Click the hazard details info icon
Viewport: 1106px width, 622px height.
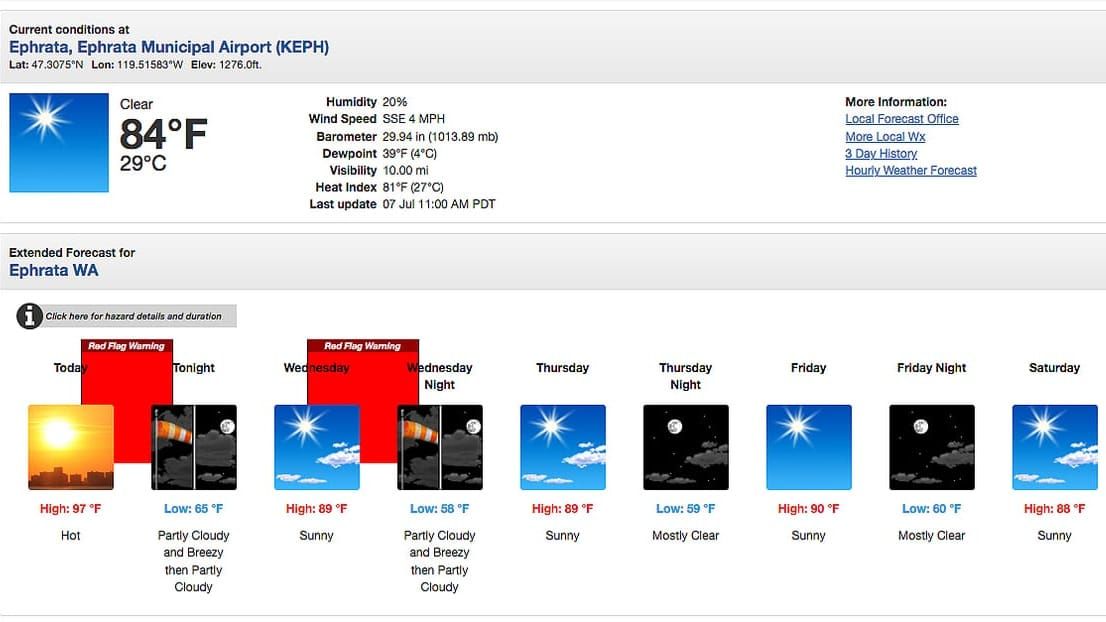point(30,316)
